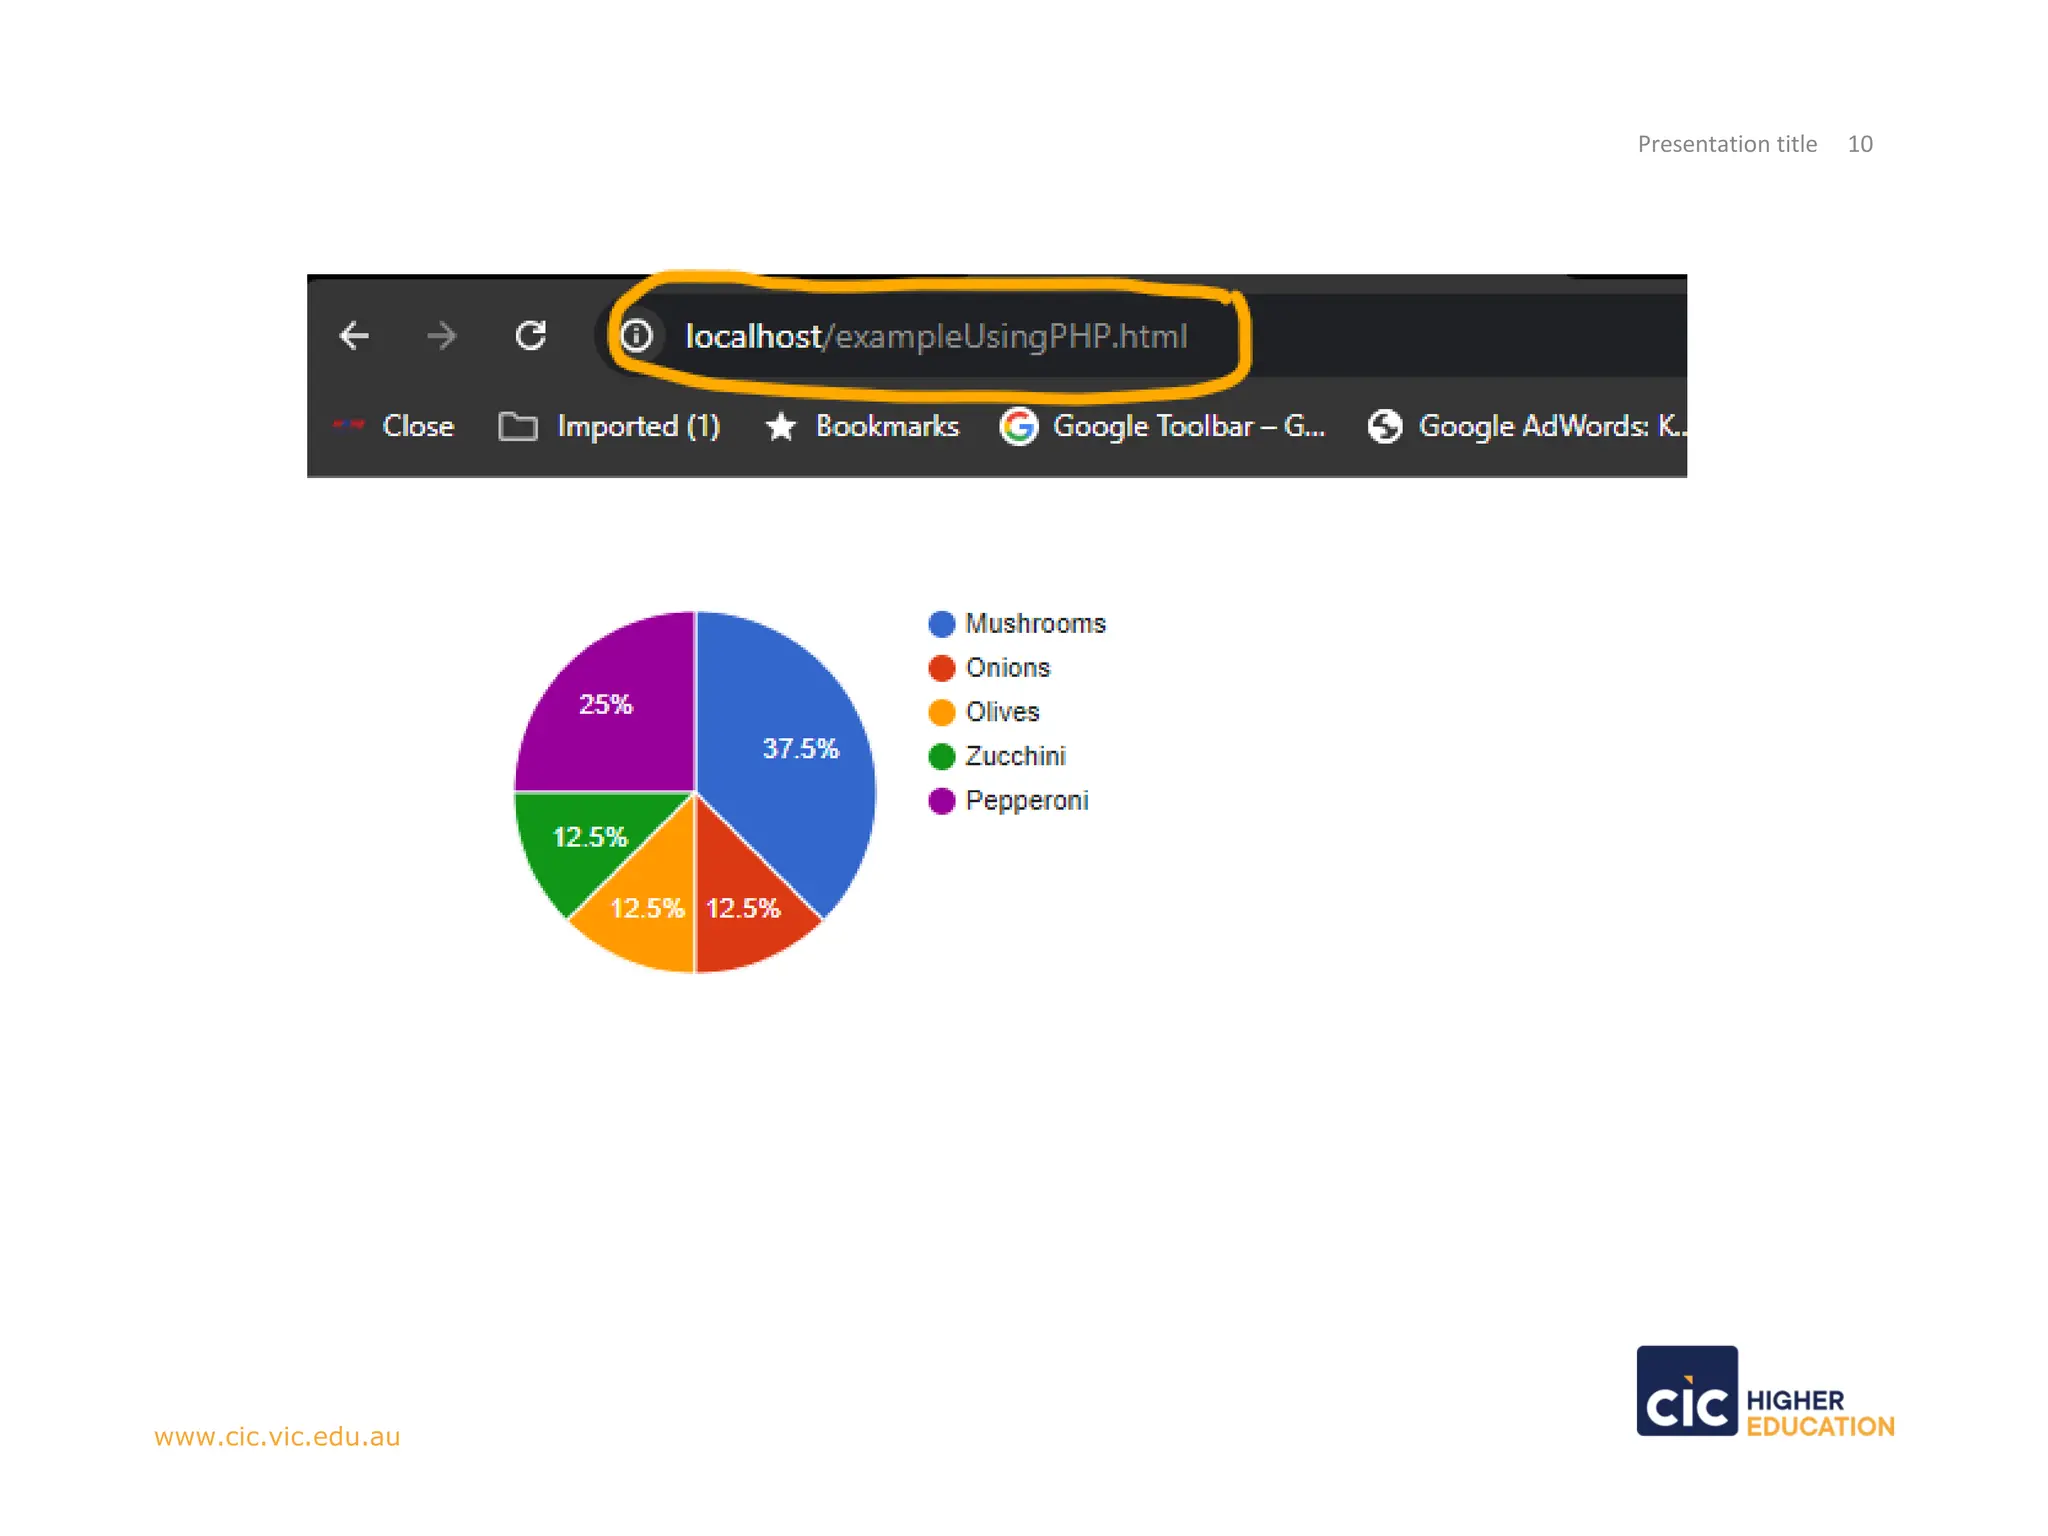Open the www.cic.vic.edu.au link

(277, 1437)
